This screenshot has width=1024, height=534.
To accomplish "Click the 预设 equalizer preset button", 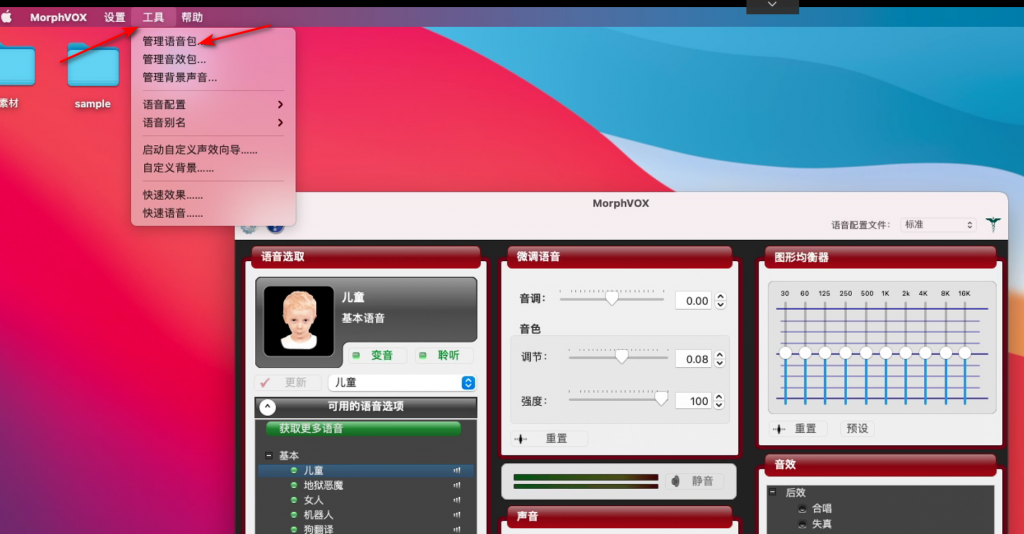I will 857,429.
